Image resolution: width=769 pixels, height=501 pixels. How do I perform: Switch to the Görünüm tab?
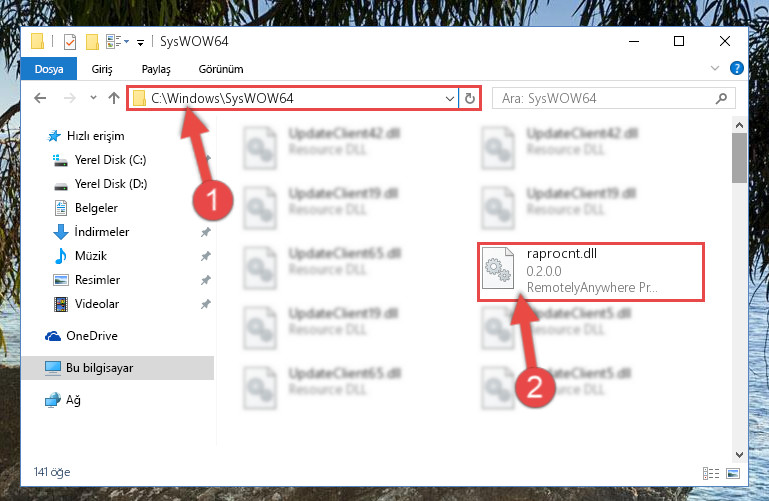(221, 69)
